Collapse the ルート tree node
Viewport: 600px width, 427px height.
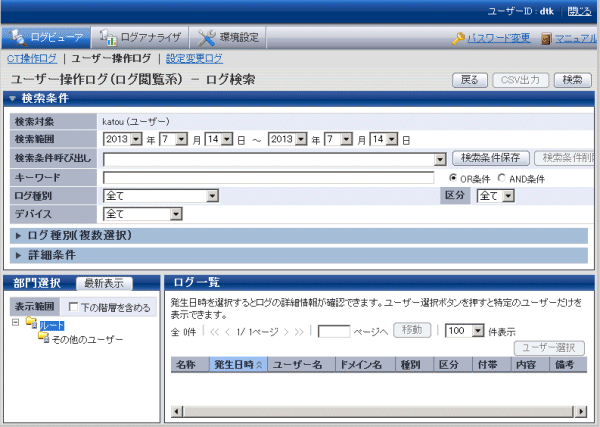coord(15,323)
